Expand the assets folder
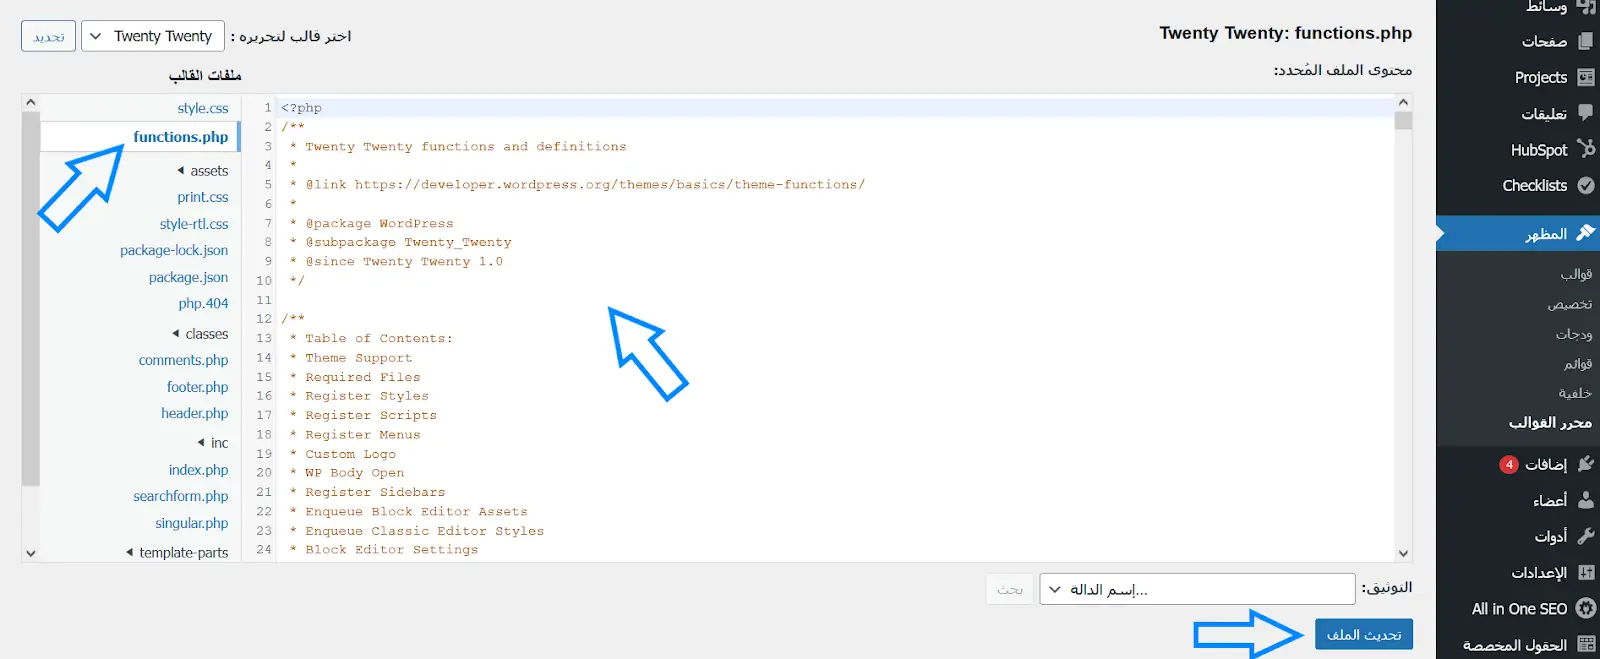The height and width of the screenshot is (659, 1600). tap(203, 171)
